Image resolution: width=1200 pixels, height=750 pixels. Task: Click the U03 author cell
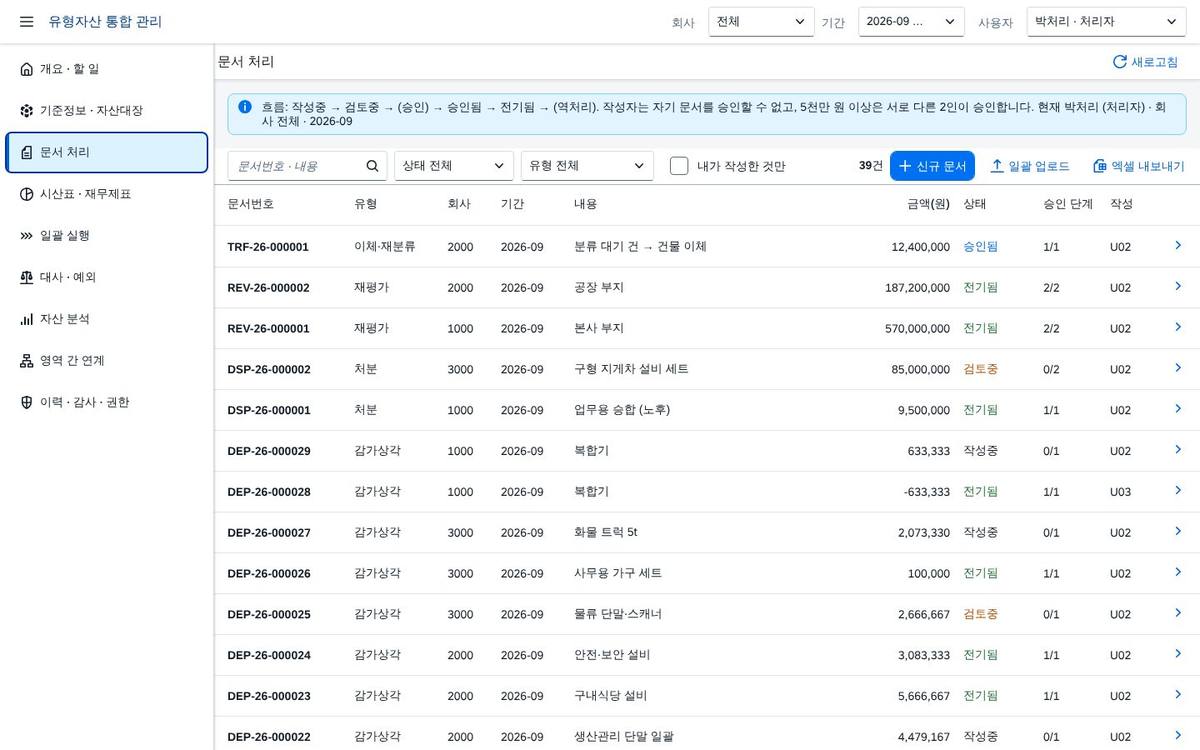pos(1120,492)
